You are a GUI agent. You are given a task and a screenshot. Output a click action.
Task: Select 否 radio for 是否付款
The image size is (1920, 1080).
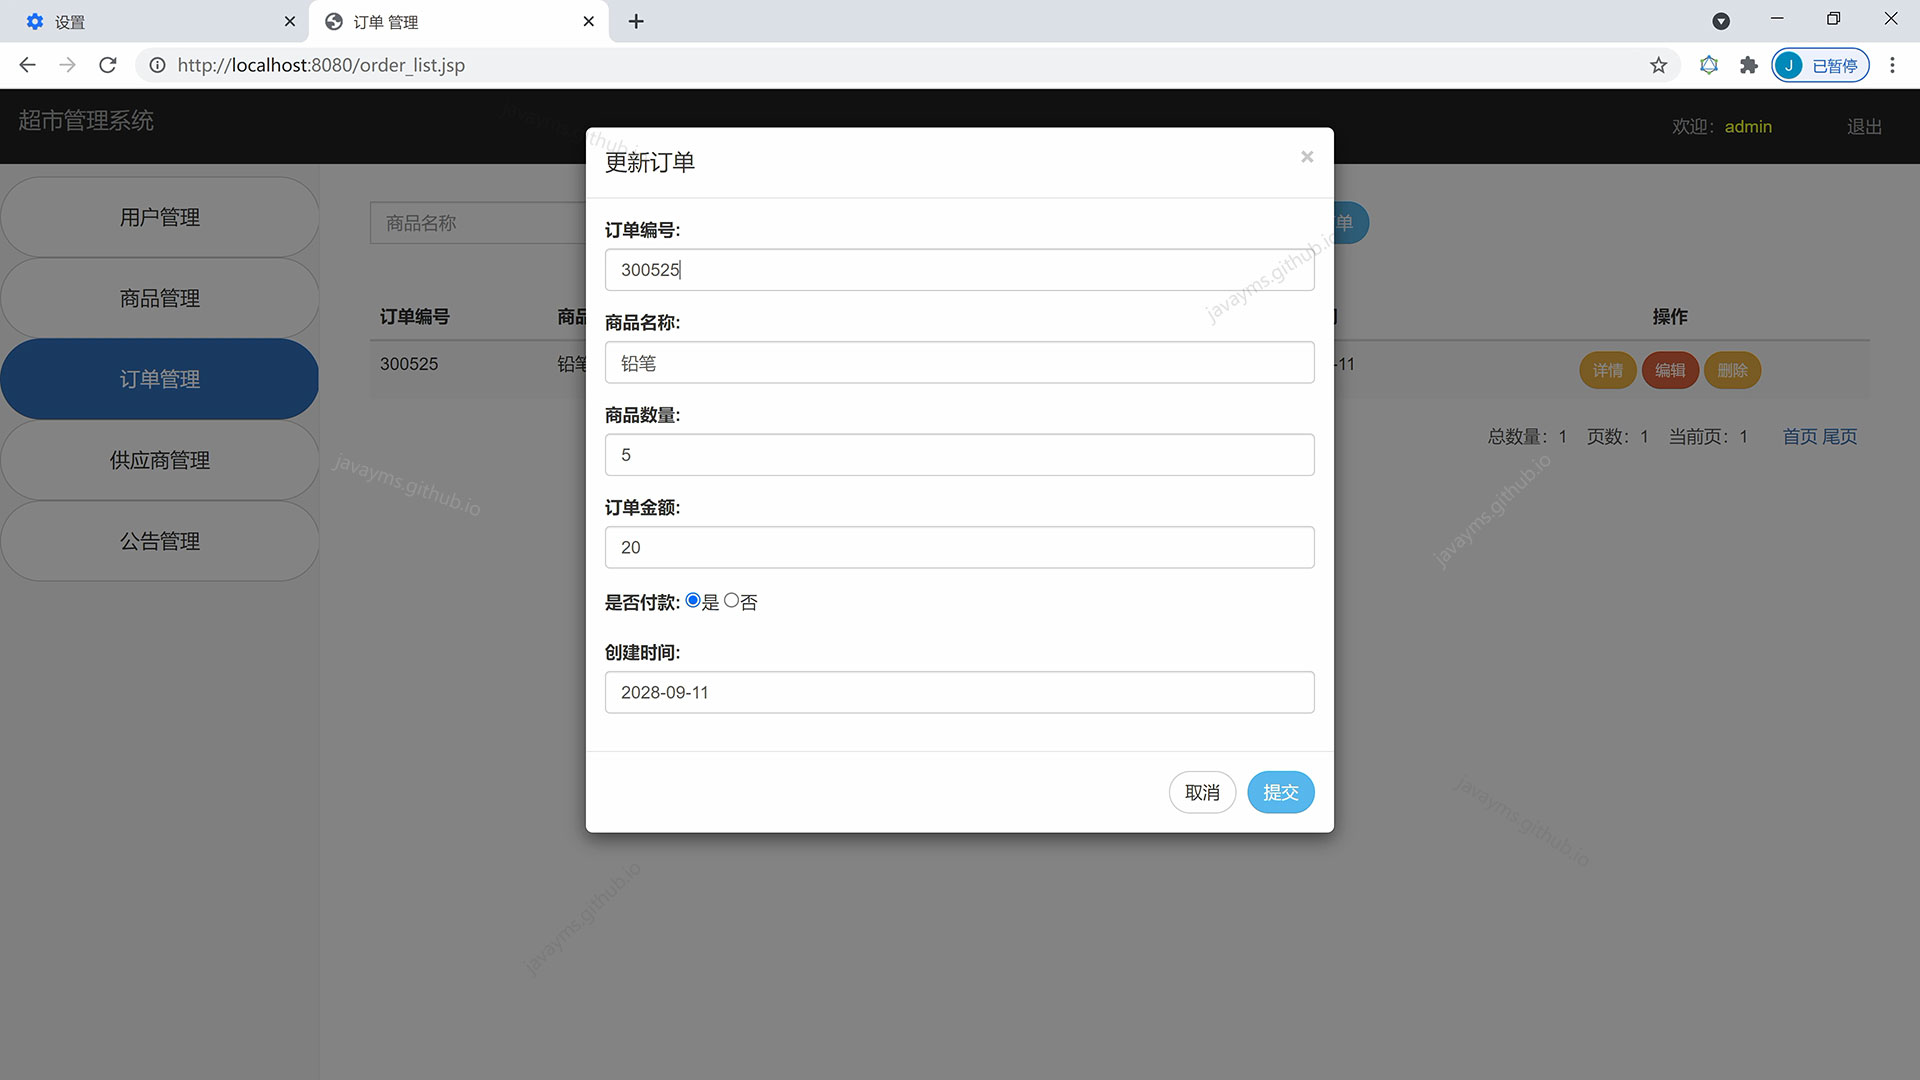(731, 600)
